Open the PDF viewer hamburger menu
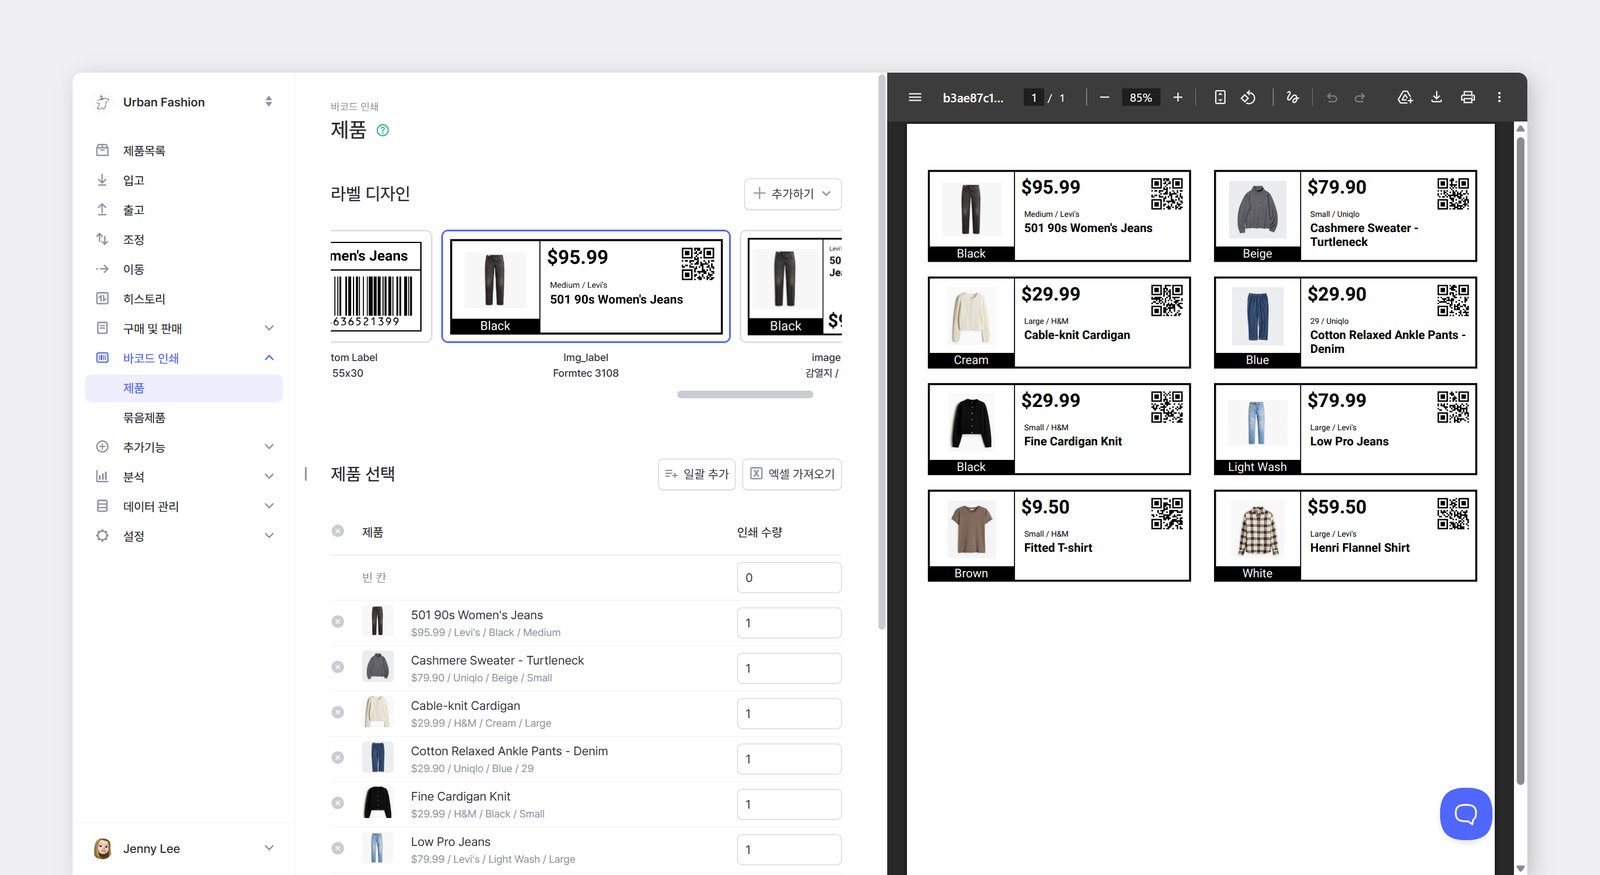The width and height of the screenshot is (1600, 875). (914, 97)
